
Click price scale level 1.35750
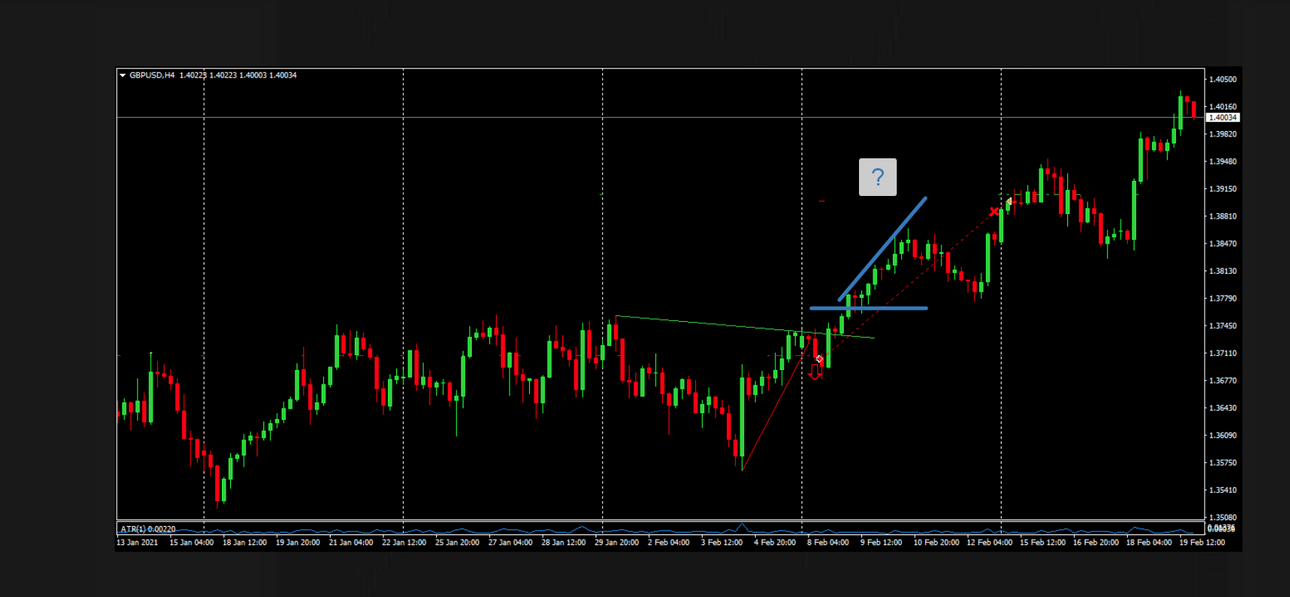click(x=1223, y=463)
